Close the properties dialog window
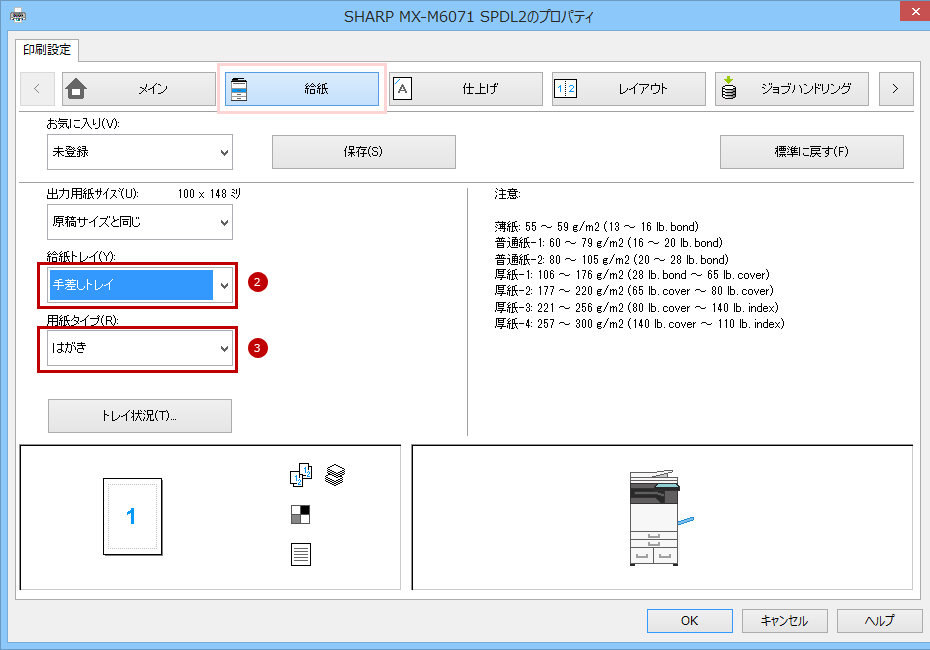Screen dimensions: 930x650 click(915, 11)
